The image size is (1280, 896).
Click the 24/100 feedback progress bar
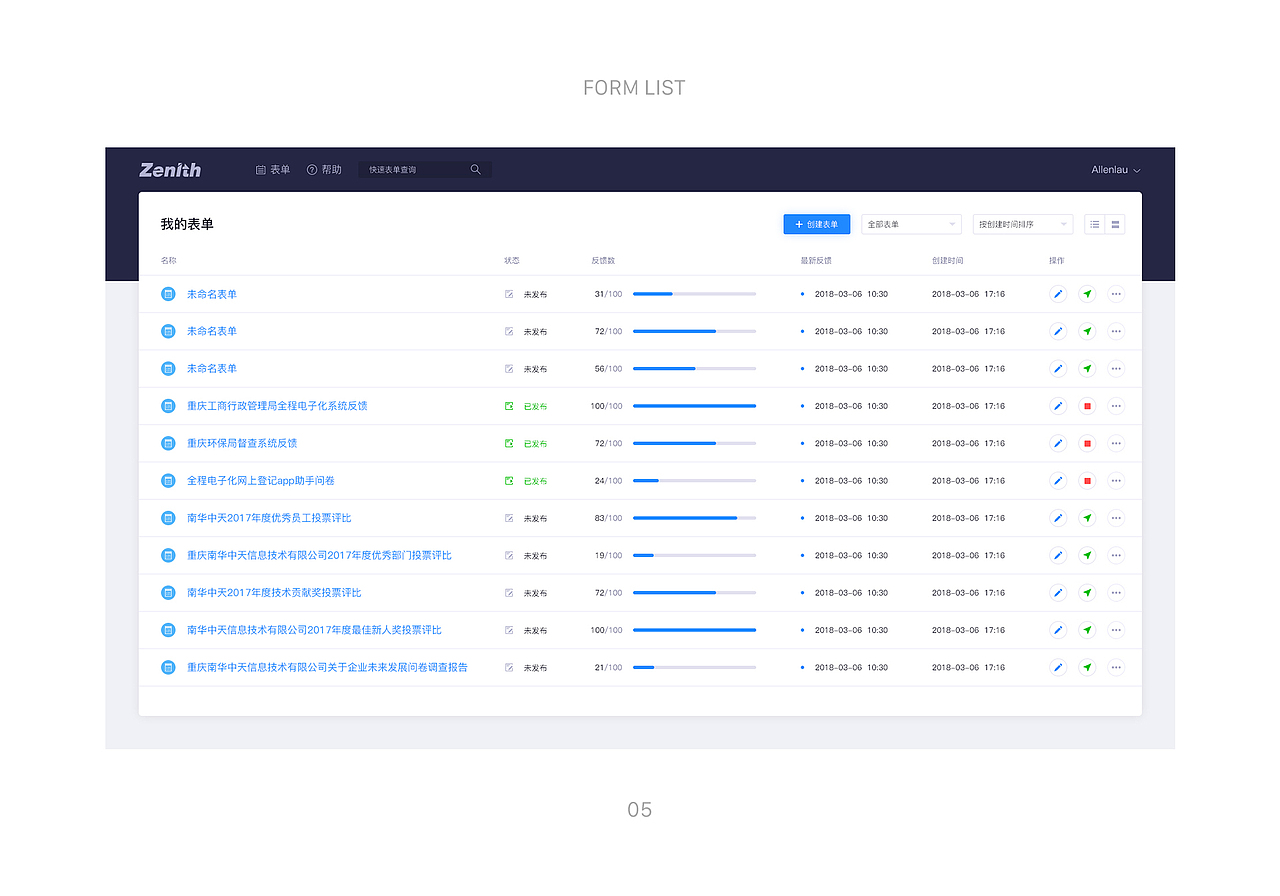point(694,481)
